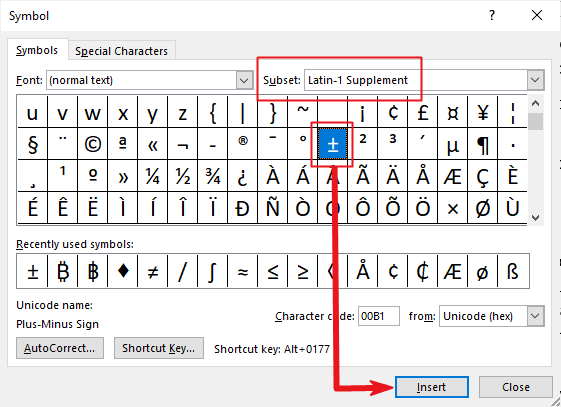
Task: Select the one-half fraction symbol
Action: pos(183,176)
